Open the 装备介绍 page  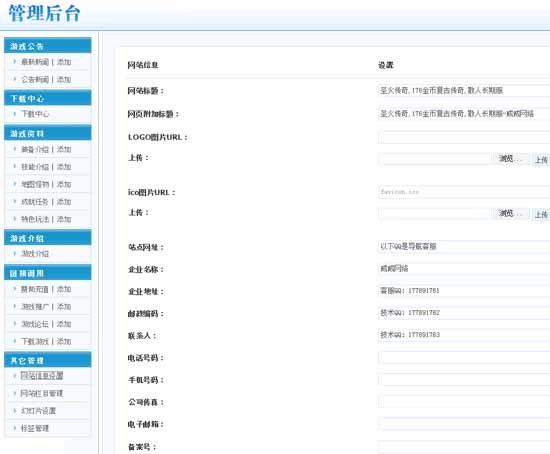[x=35, y=149]
